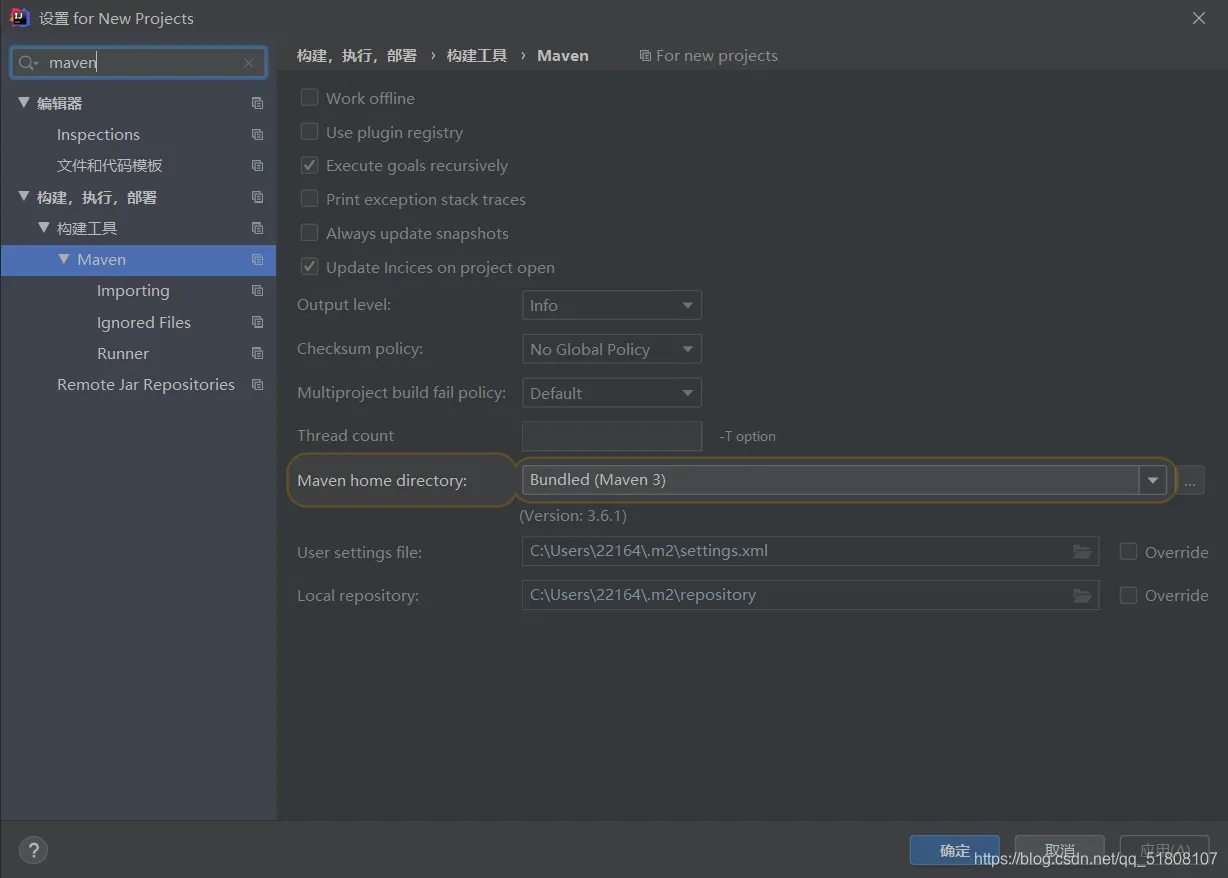Check Override for User settings file
Viewport: 1228px width, 878px height.
pyautogui.click(x=1128, y=552)
